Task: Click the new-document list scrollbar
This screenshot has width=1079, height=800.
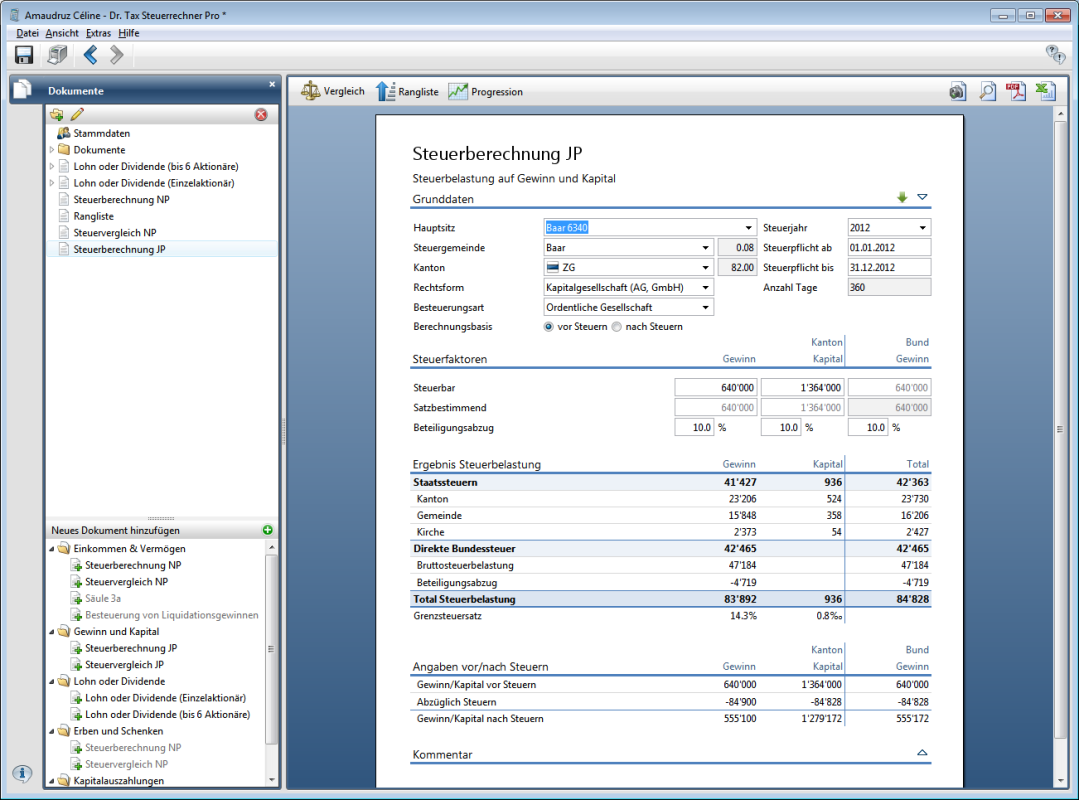Action: (271, 649)
